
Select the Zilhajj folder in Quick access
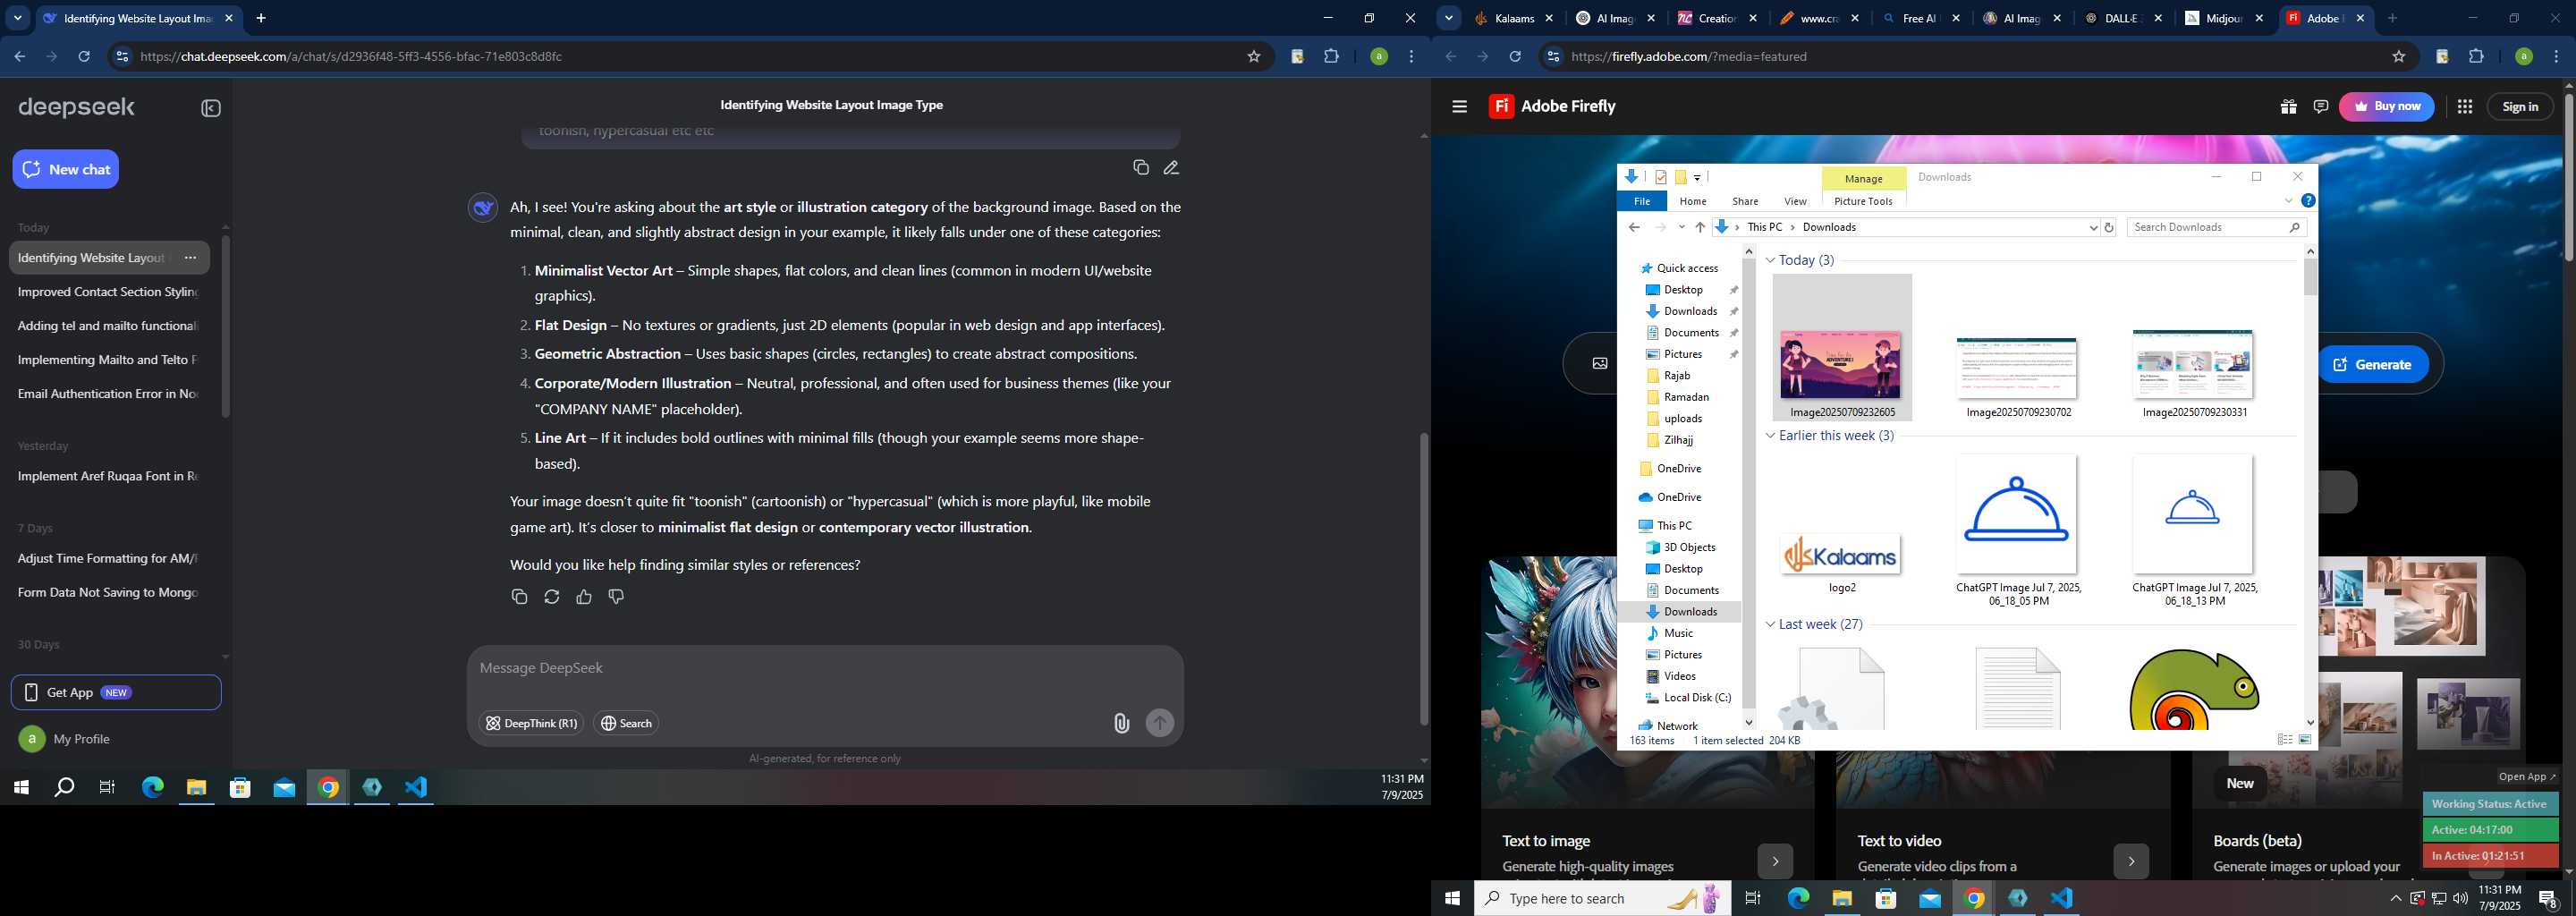[x=1678, y=440]
